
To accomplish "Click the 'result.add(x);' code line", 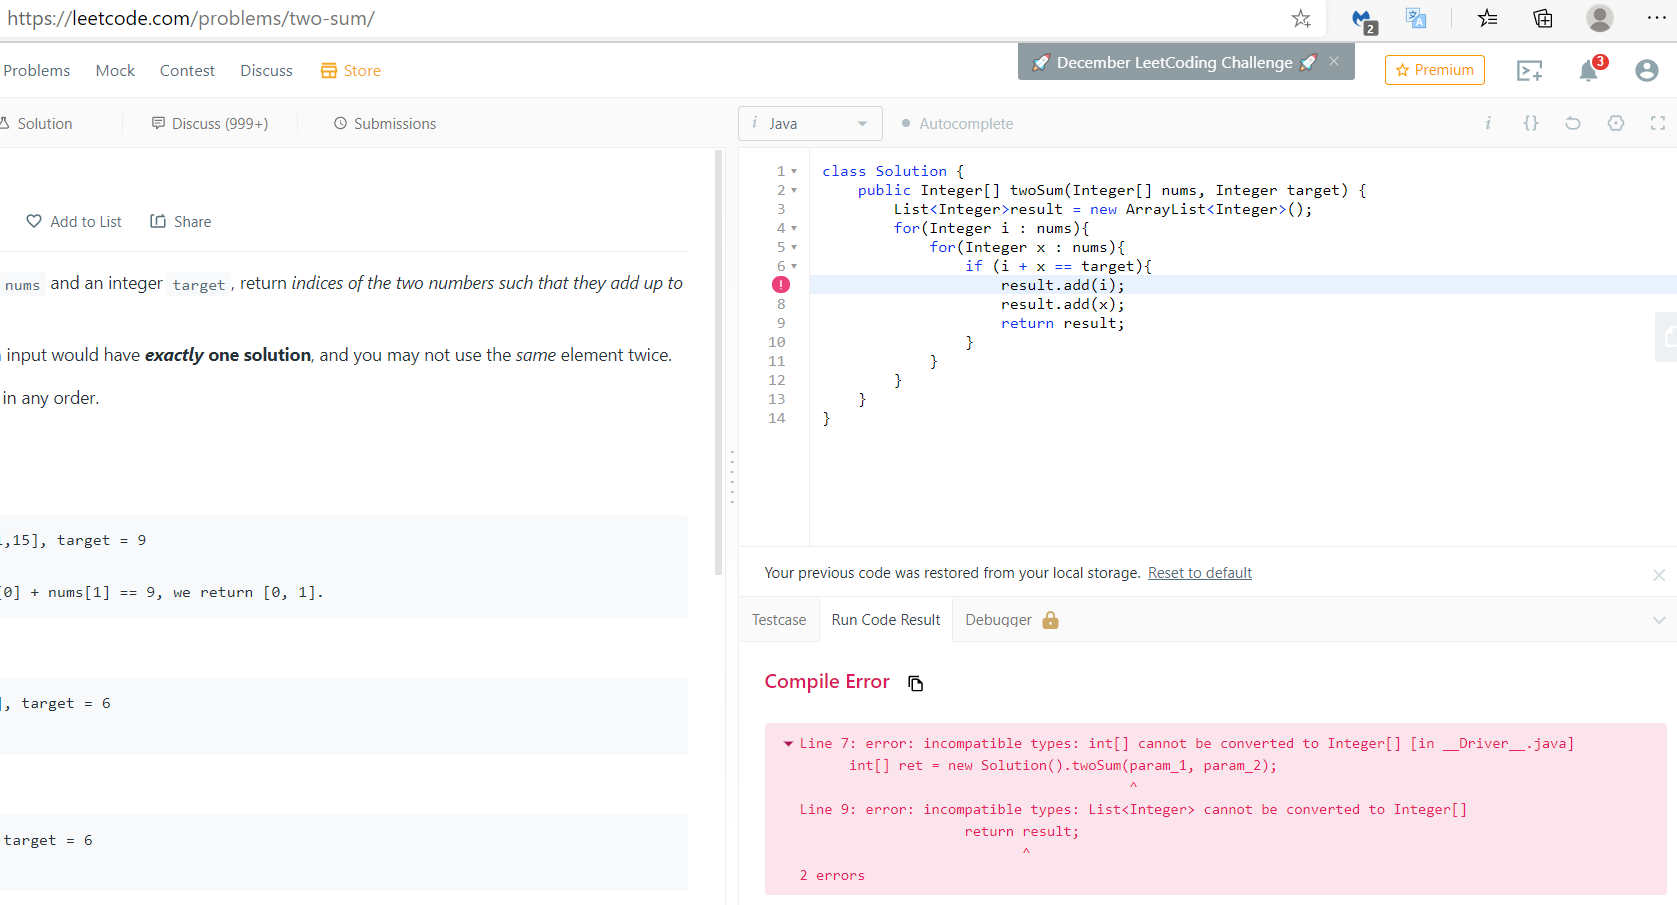I will coord(1062,304).
